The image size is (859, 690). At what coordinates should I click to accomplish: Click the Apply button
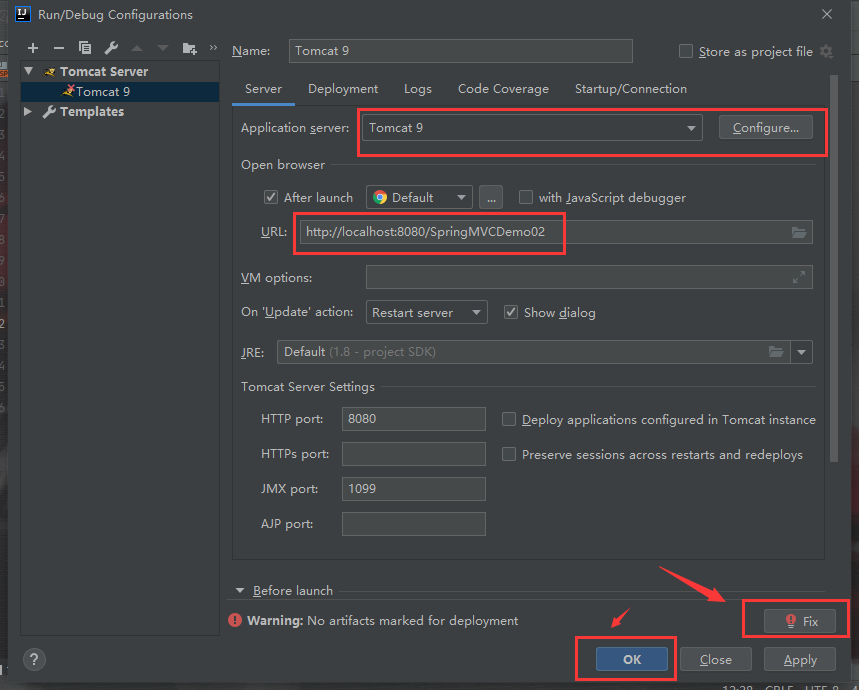coord(800,659)
